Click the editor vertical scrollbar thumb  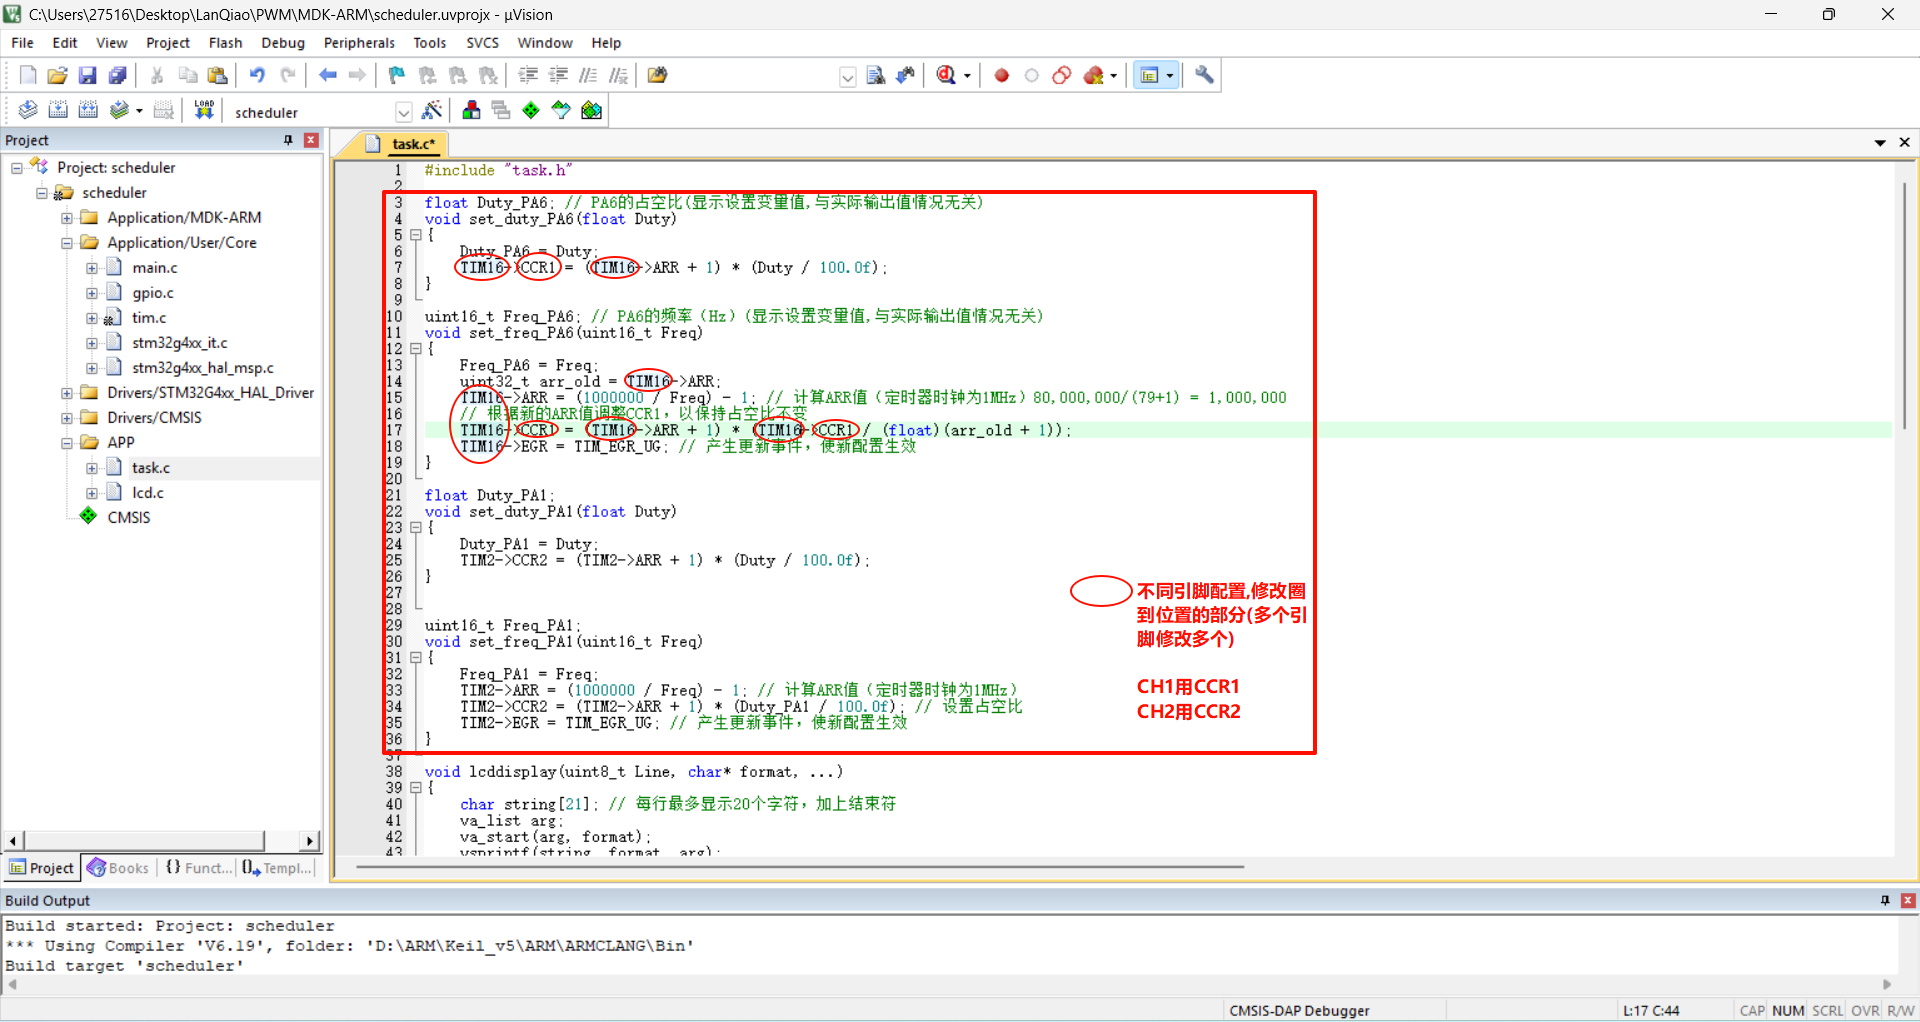coord(1903,305)
